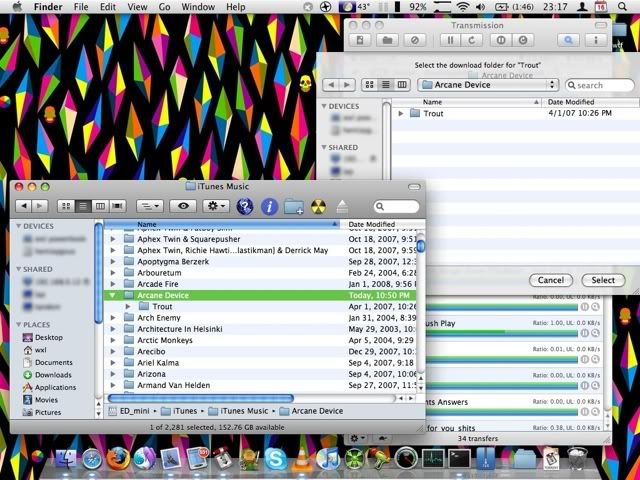Open the View menu
Image resolution: width=640 pixels, height=480 pixels.
[x=137, y=7]
